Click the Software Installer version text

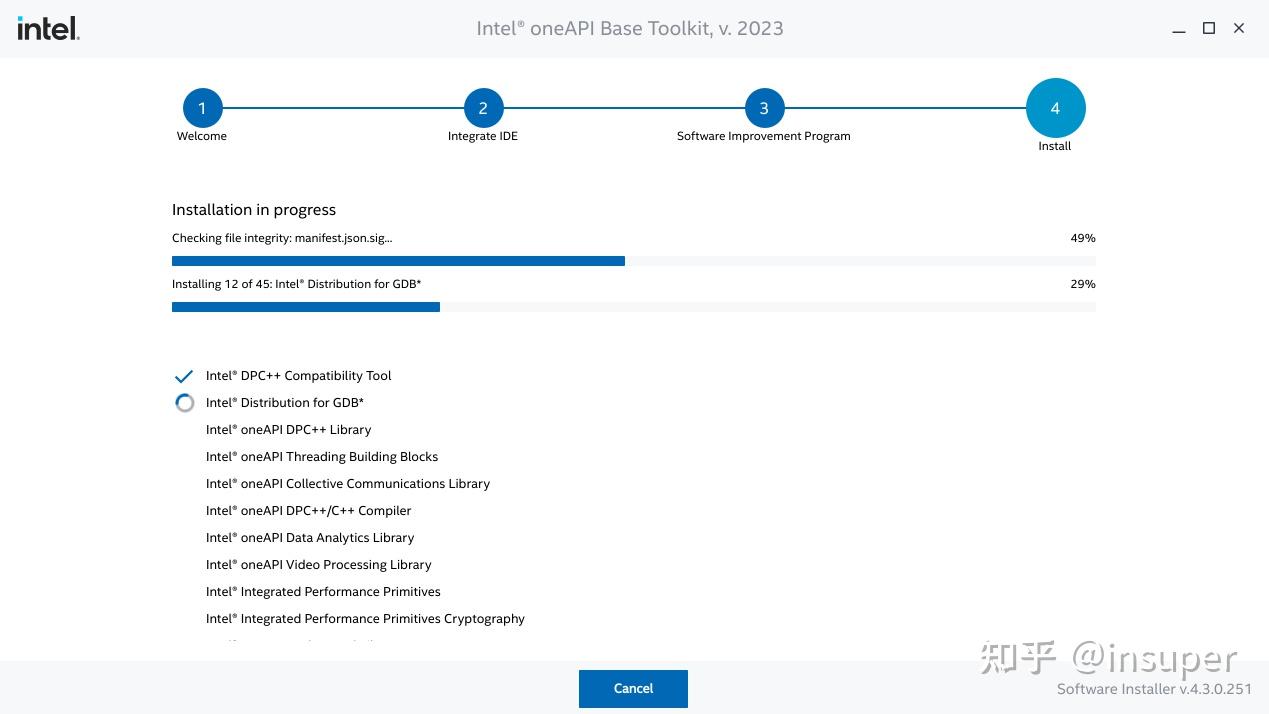pos(1154,689)
